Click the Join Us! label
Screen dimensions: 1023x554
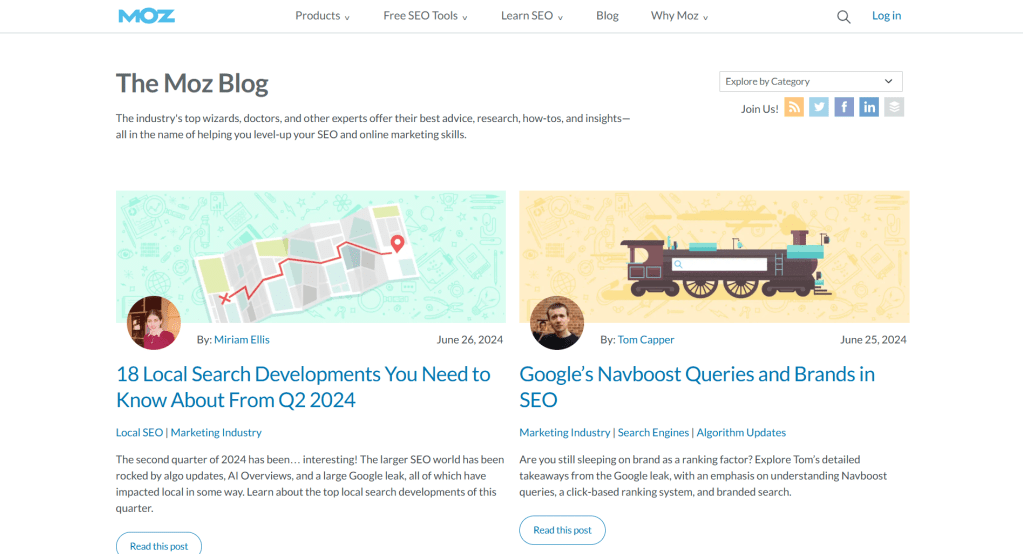click(759, 109)
